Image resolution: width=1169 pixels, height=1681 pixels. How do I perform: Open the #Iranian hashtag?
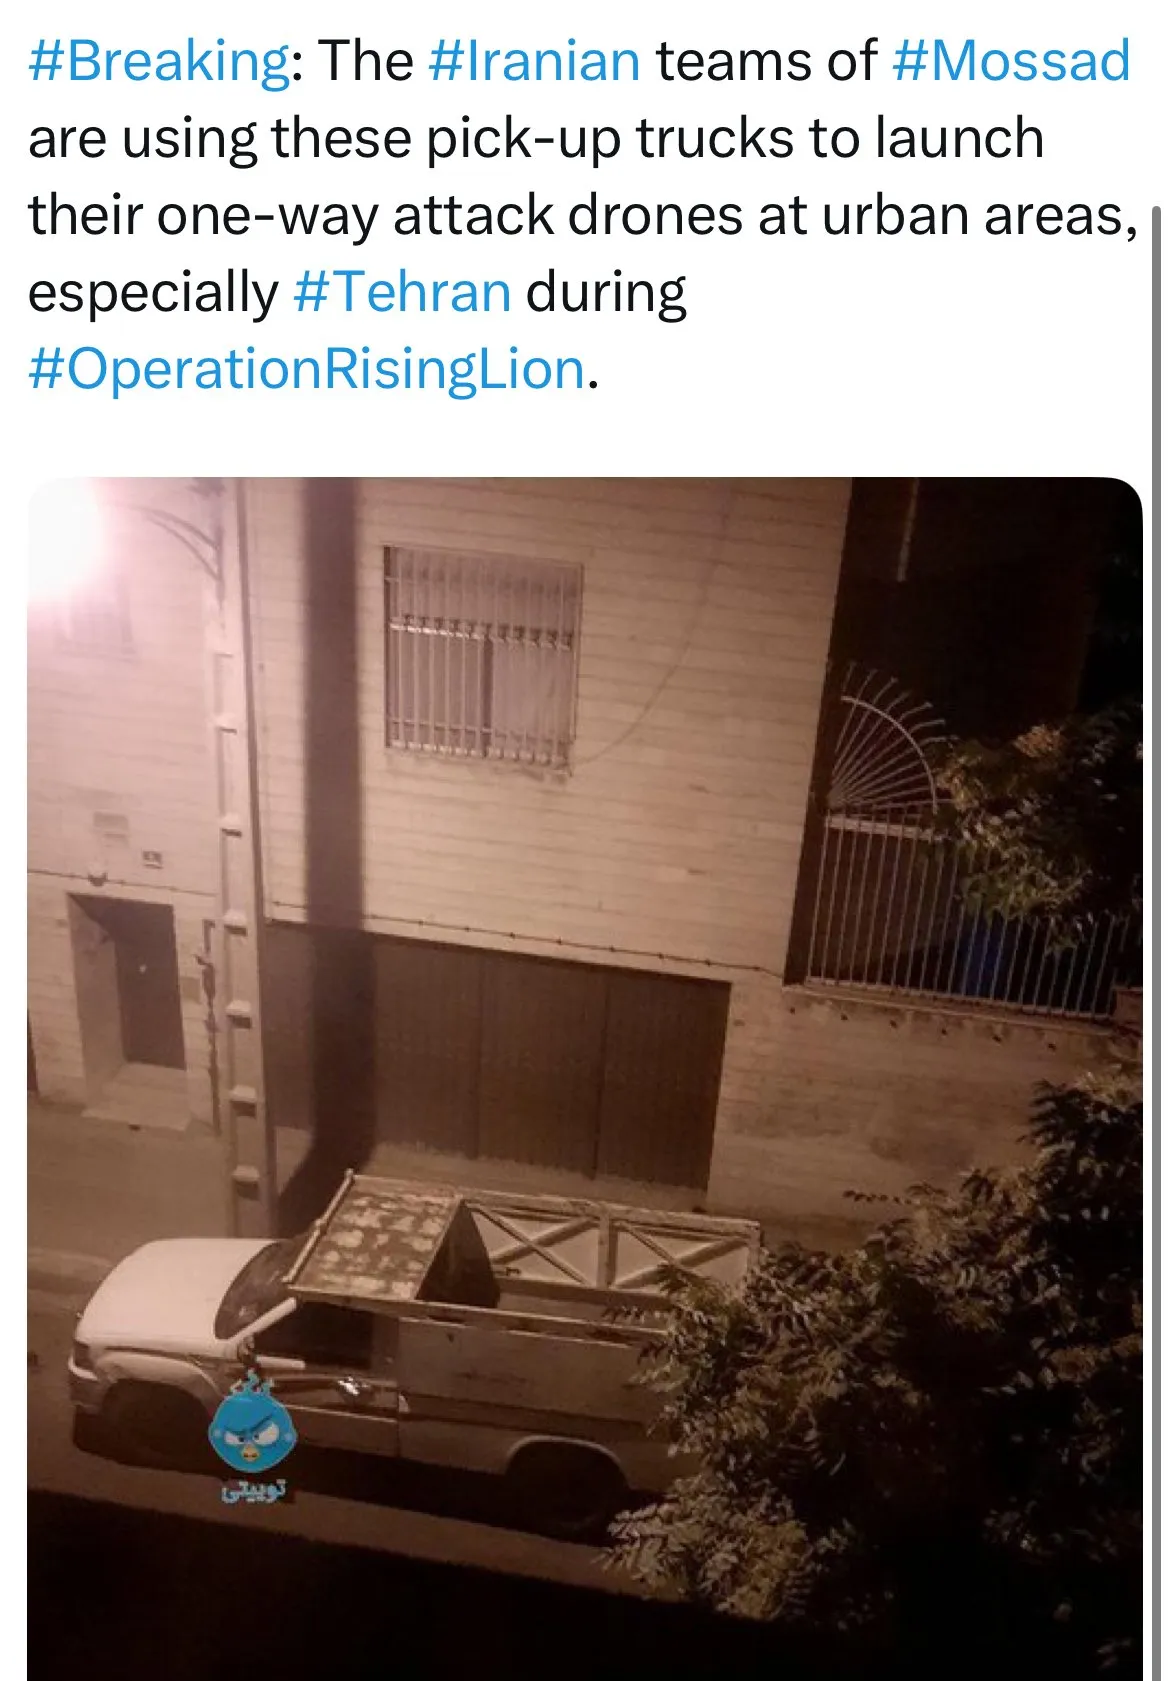[534, 61]
